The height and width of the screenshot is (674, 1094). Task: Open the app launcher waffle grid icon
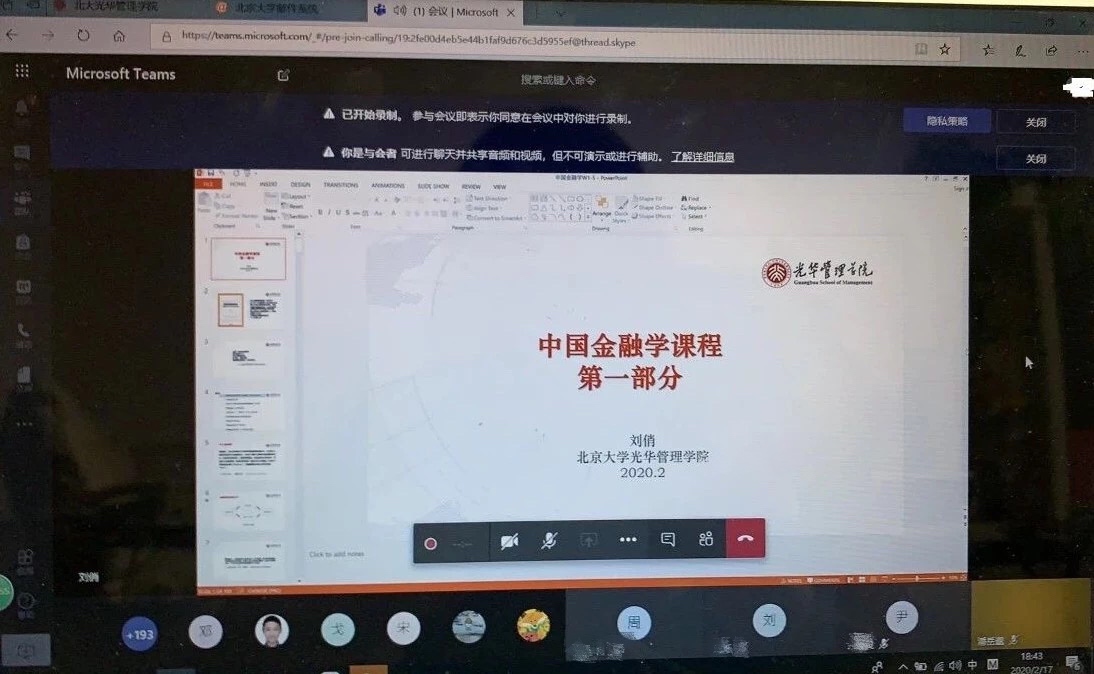coord(22,71)
